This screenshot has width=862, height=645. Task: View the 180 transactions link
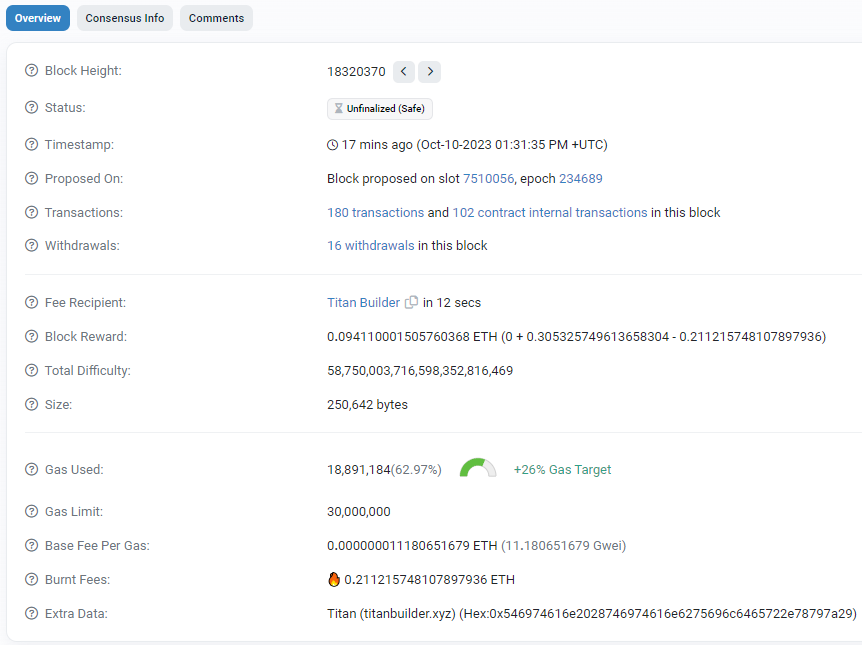tap(375, 213)
